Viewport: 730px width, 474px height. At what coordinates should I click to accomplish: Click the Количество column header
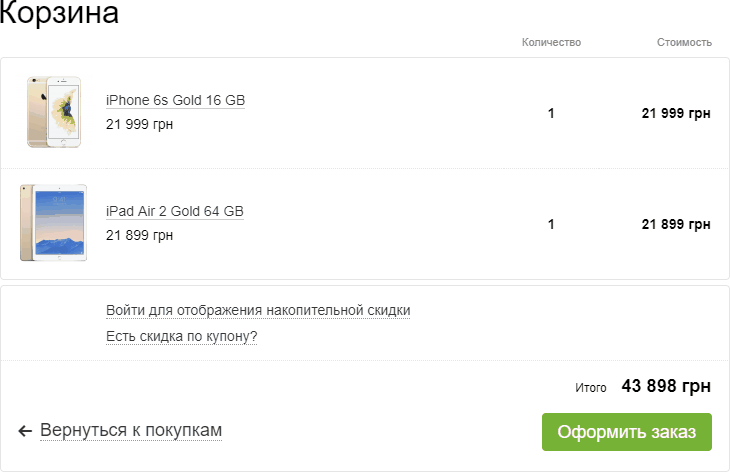551,42
